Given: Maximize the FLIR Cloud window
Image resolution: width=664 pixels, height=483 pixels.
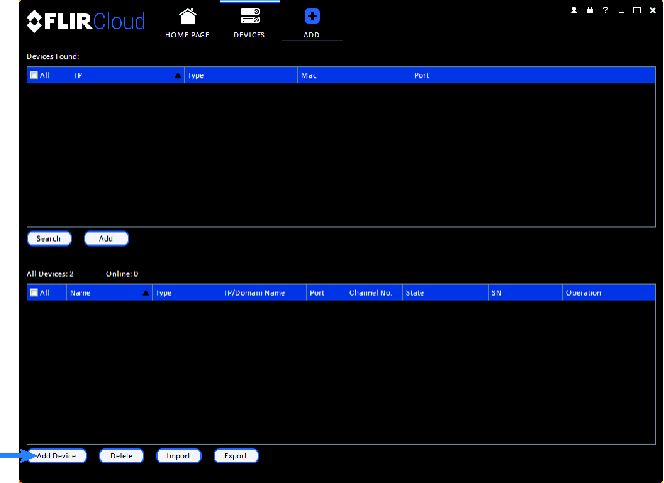Looking at the screenshot, I should 636,10.
